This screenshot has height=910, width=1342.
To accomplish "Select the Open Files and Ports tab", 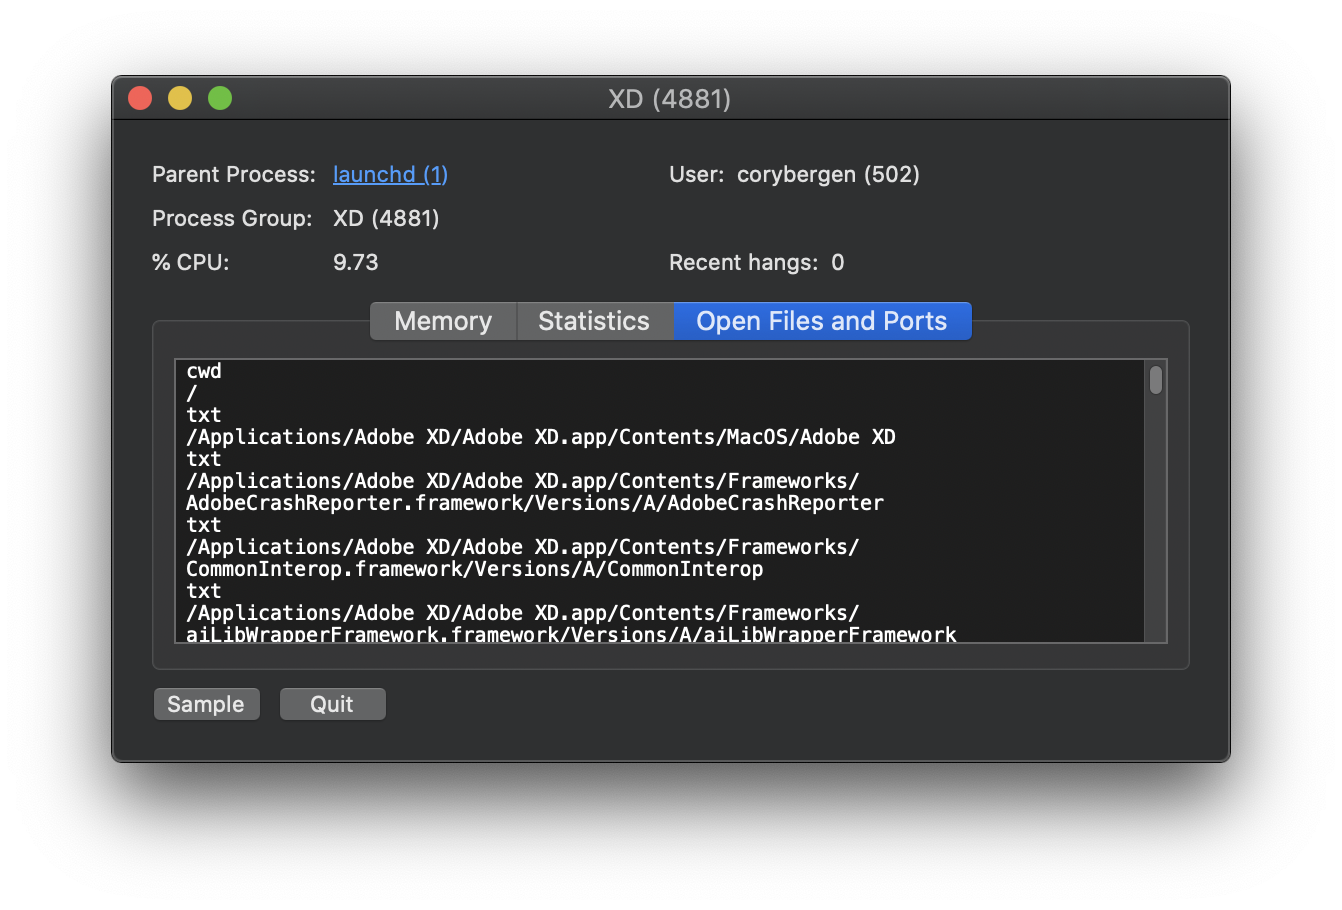I will pos(822,321).
